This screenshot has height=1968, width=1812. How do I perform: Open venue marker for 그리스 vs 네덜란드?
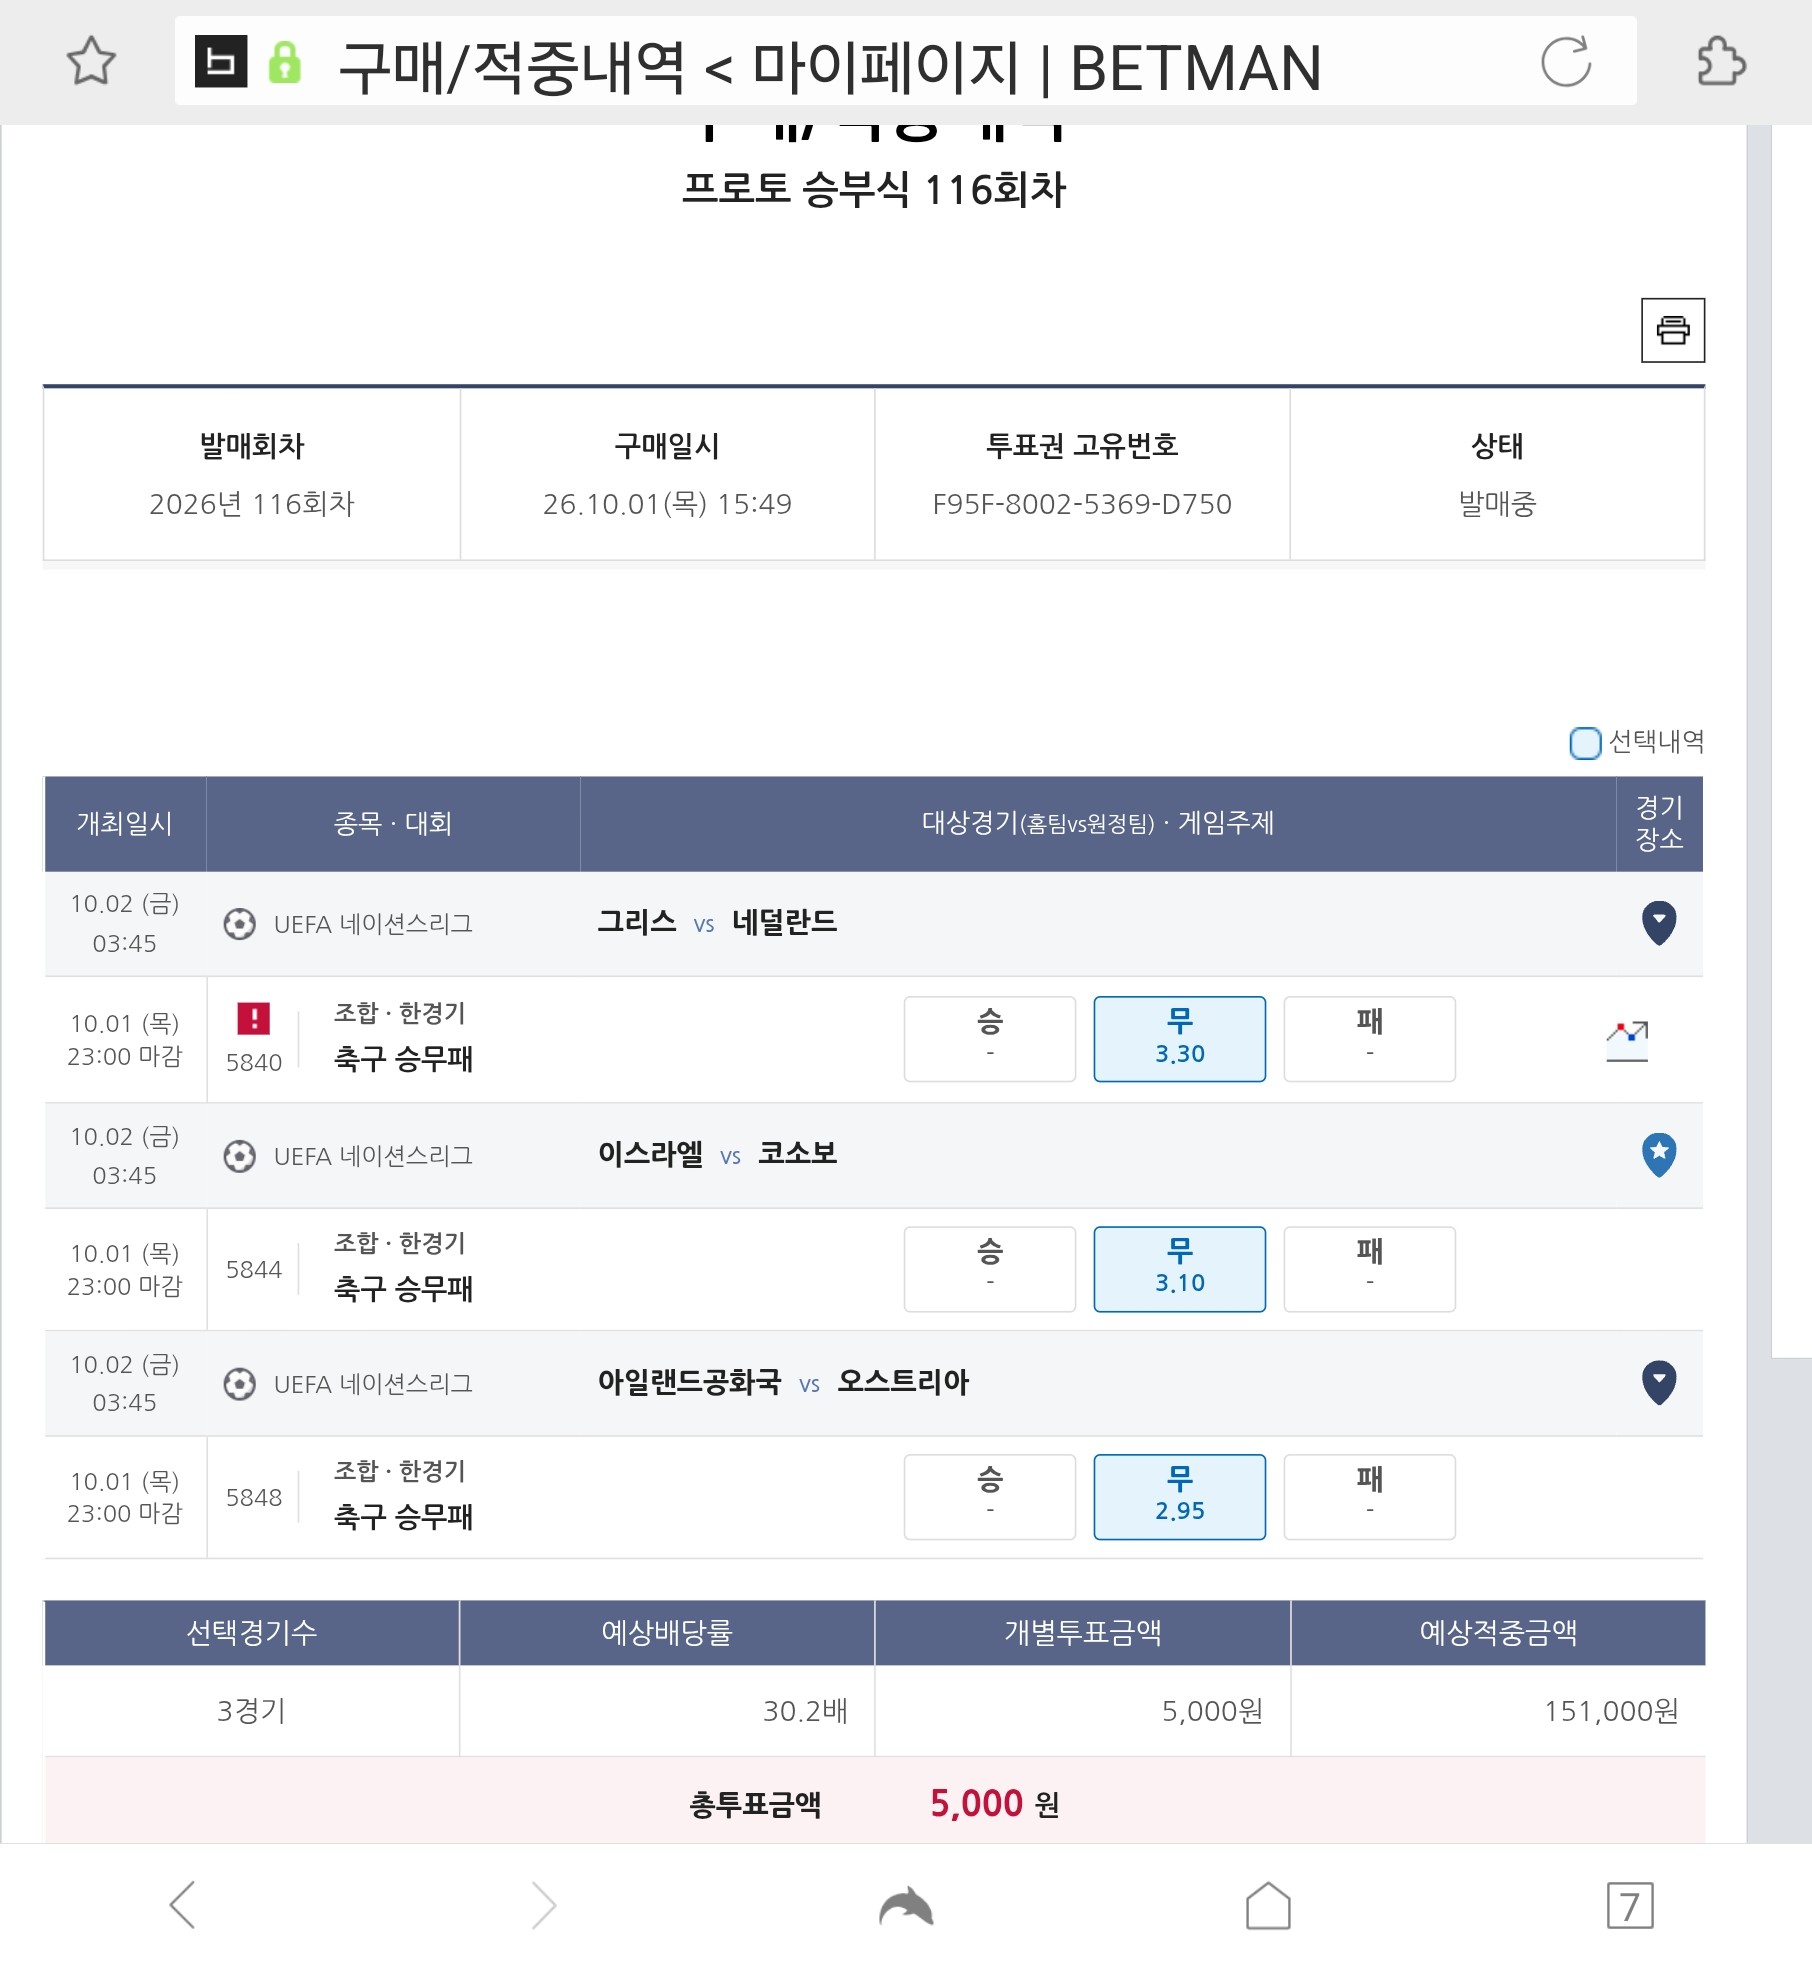pyautogui.click(x=1659, y=922)
